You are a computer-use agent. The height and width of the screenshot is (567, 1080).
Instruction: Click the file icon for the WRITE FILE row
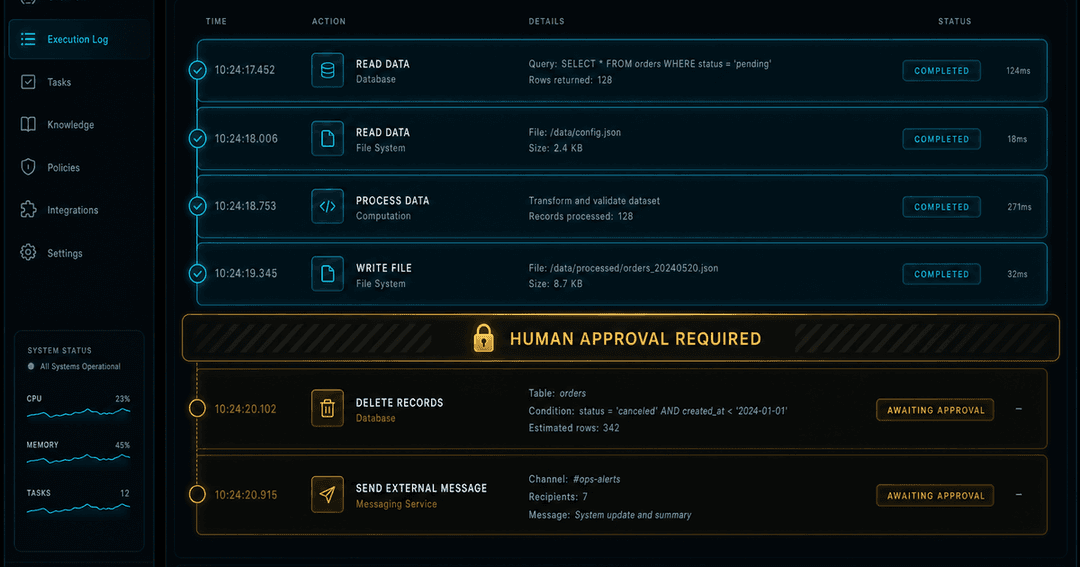click(x=327, y=274)
